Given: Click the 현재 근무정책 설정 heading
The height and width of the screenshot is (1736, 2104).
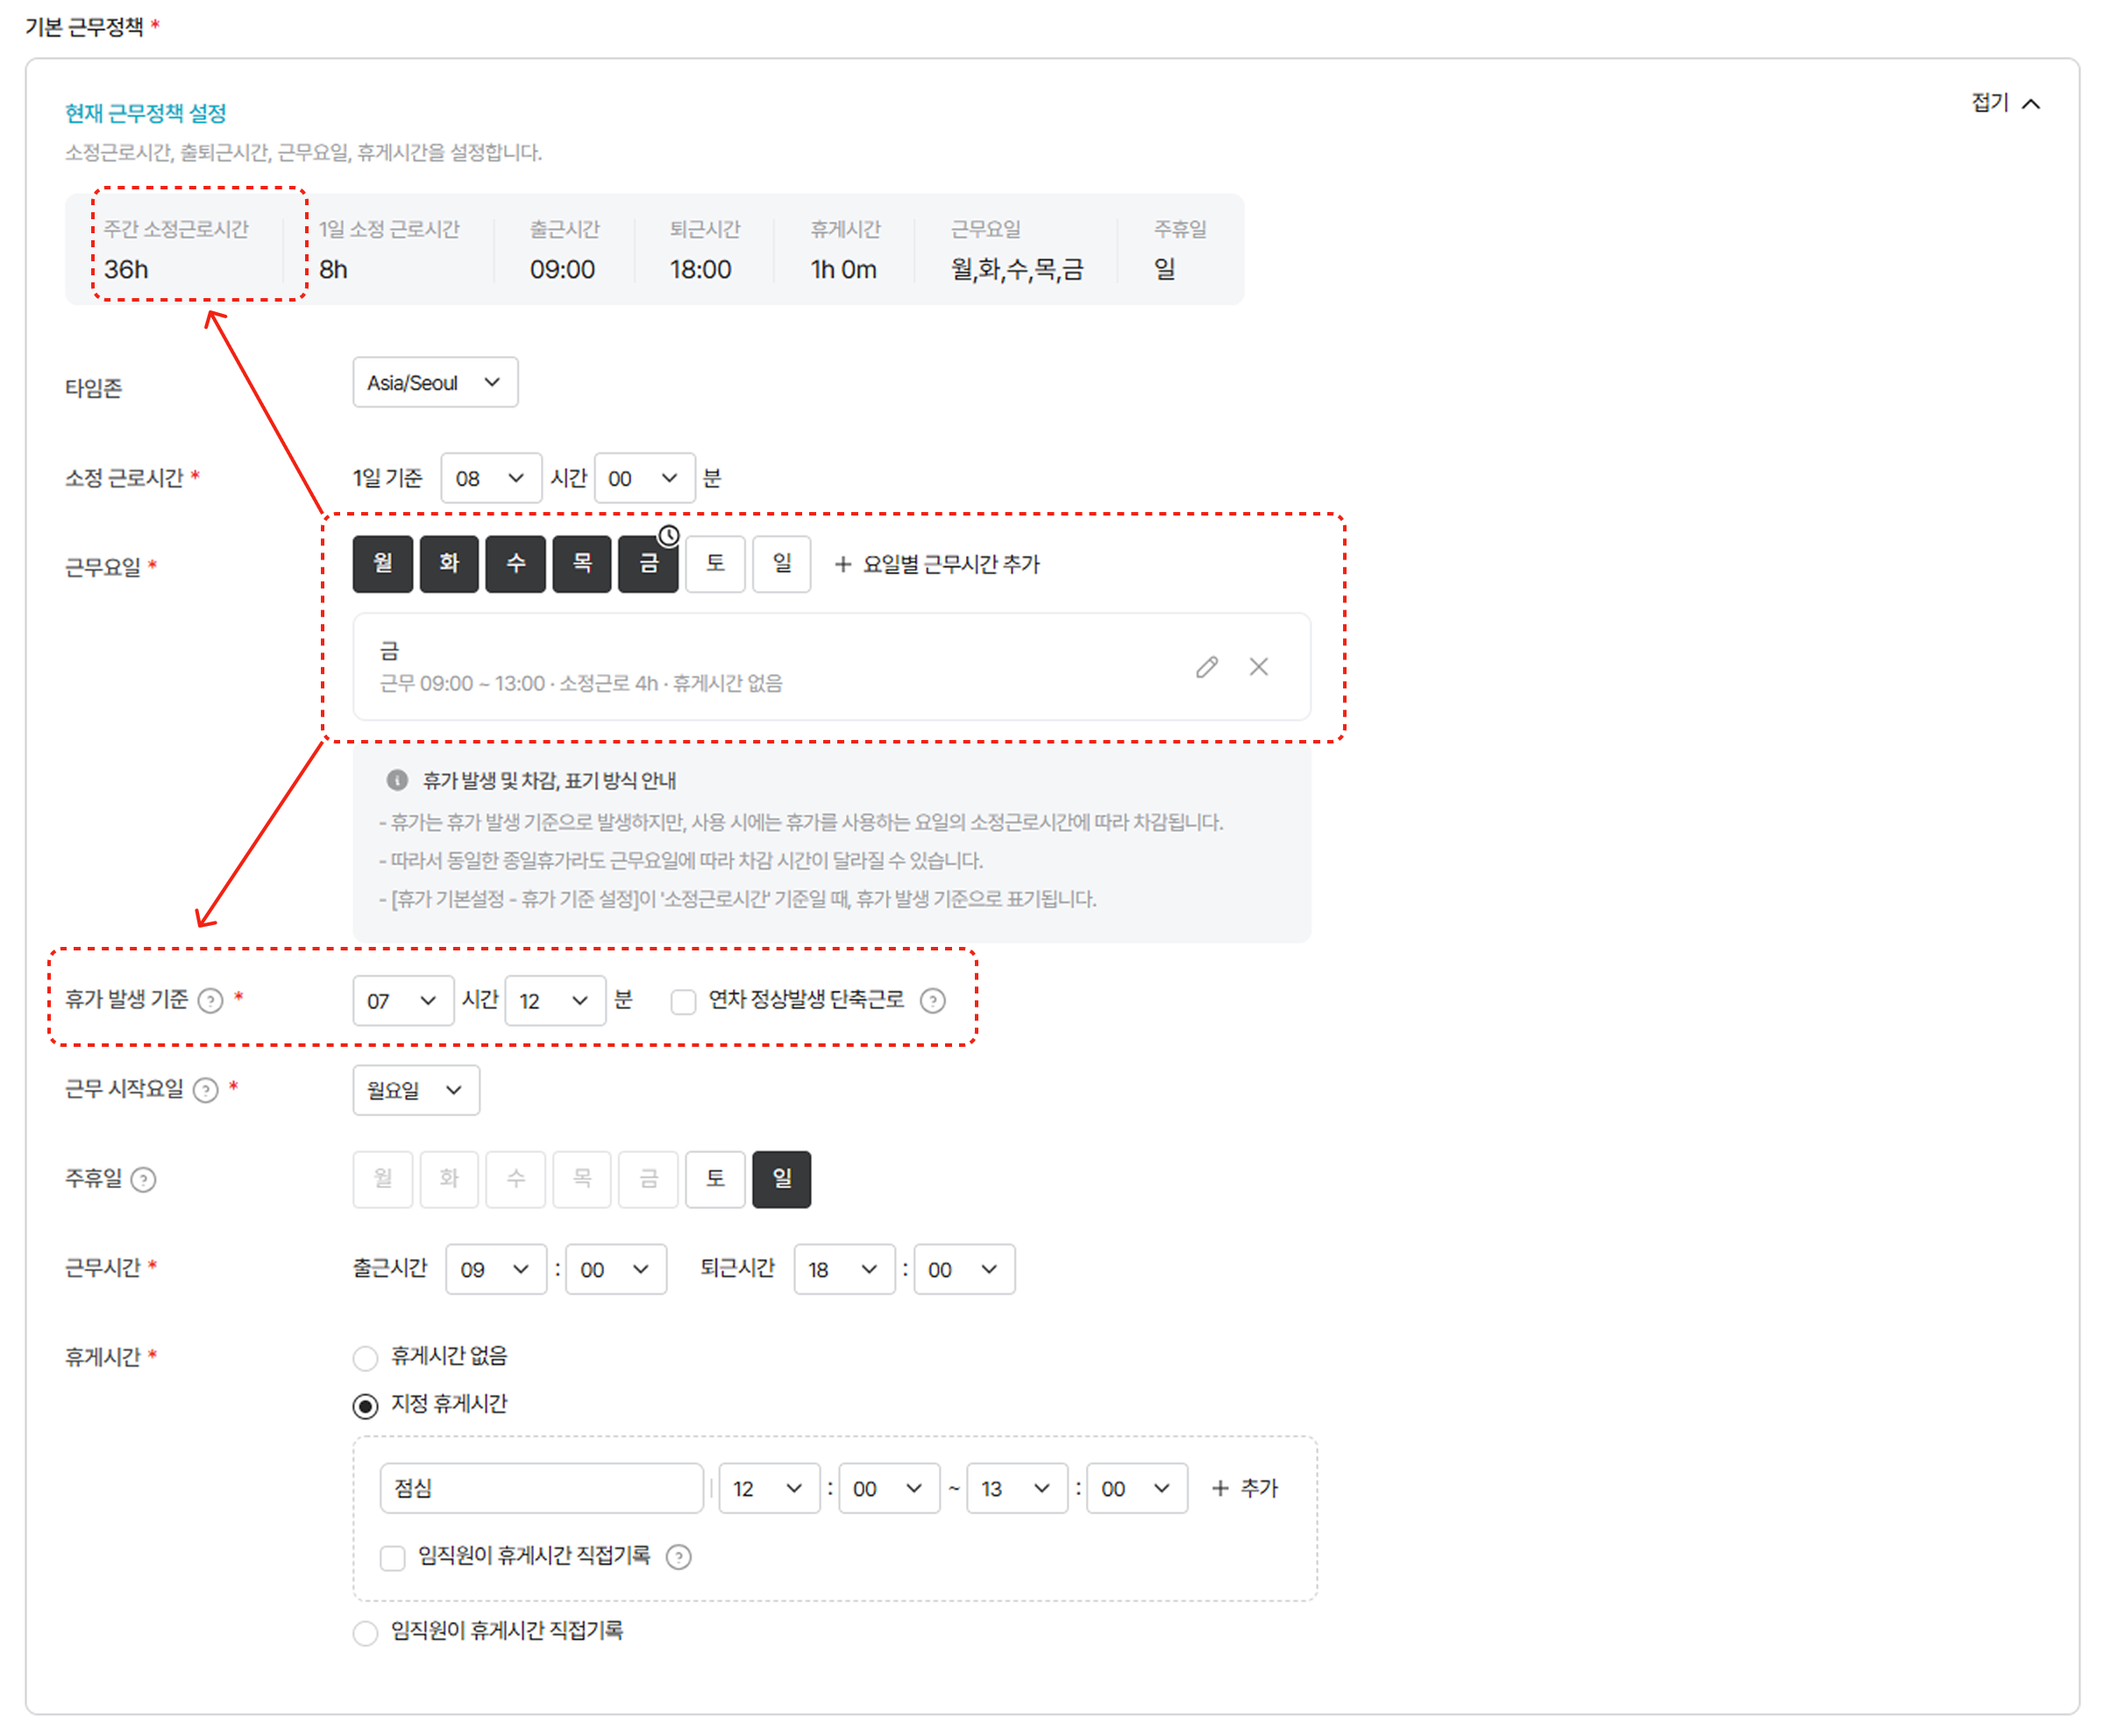Looking at the screenshot, I should (x=146, y=113).
